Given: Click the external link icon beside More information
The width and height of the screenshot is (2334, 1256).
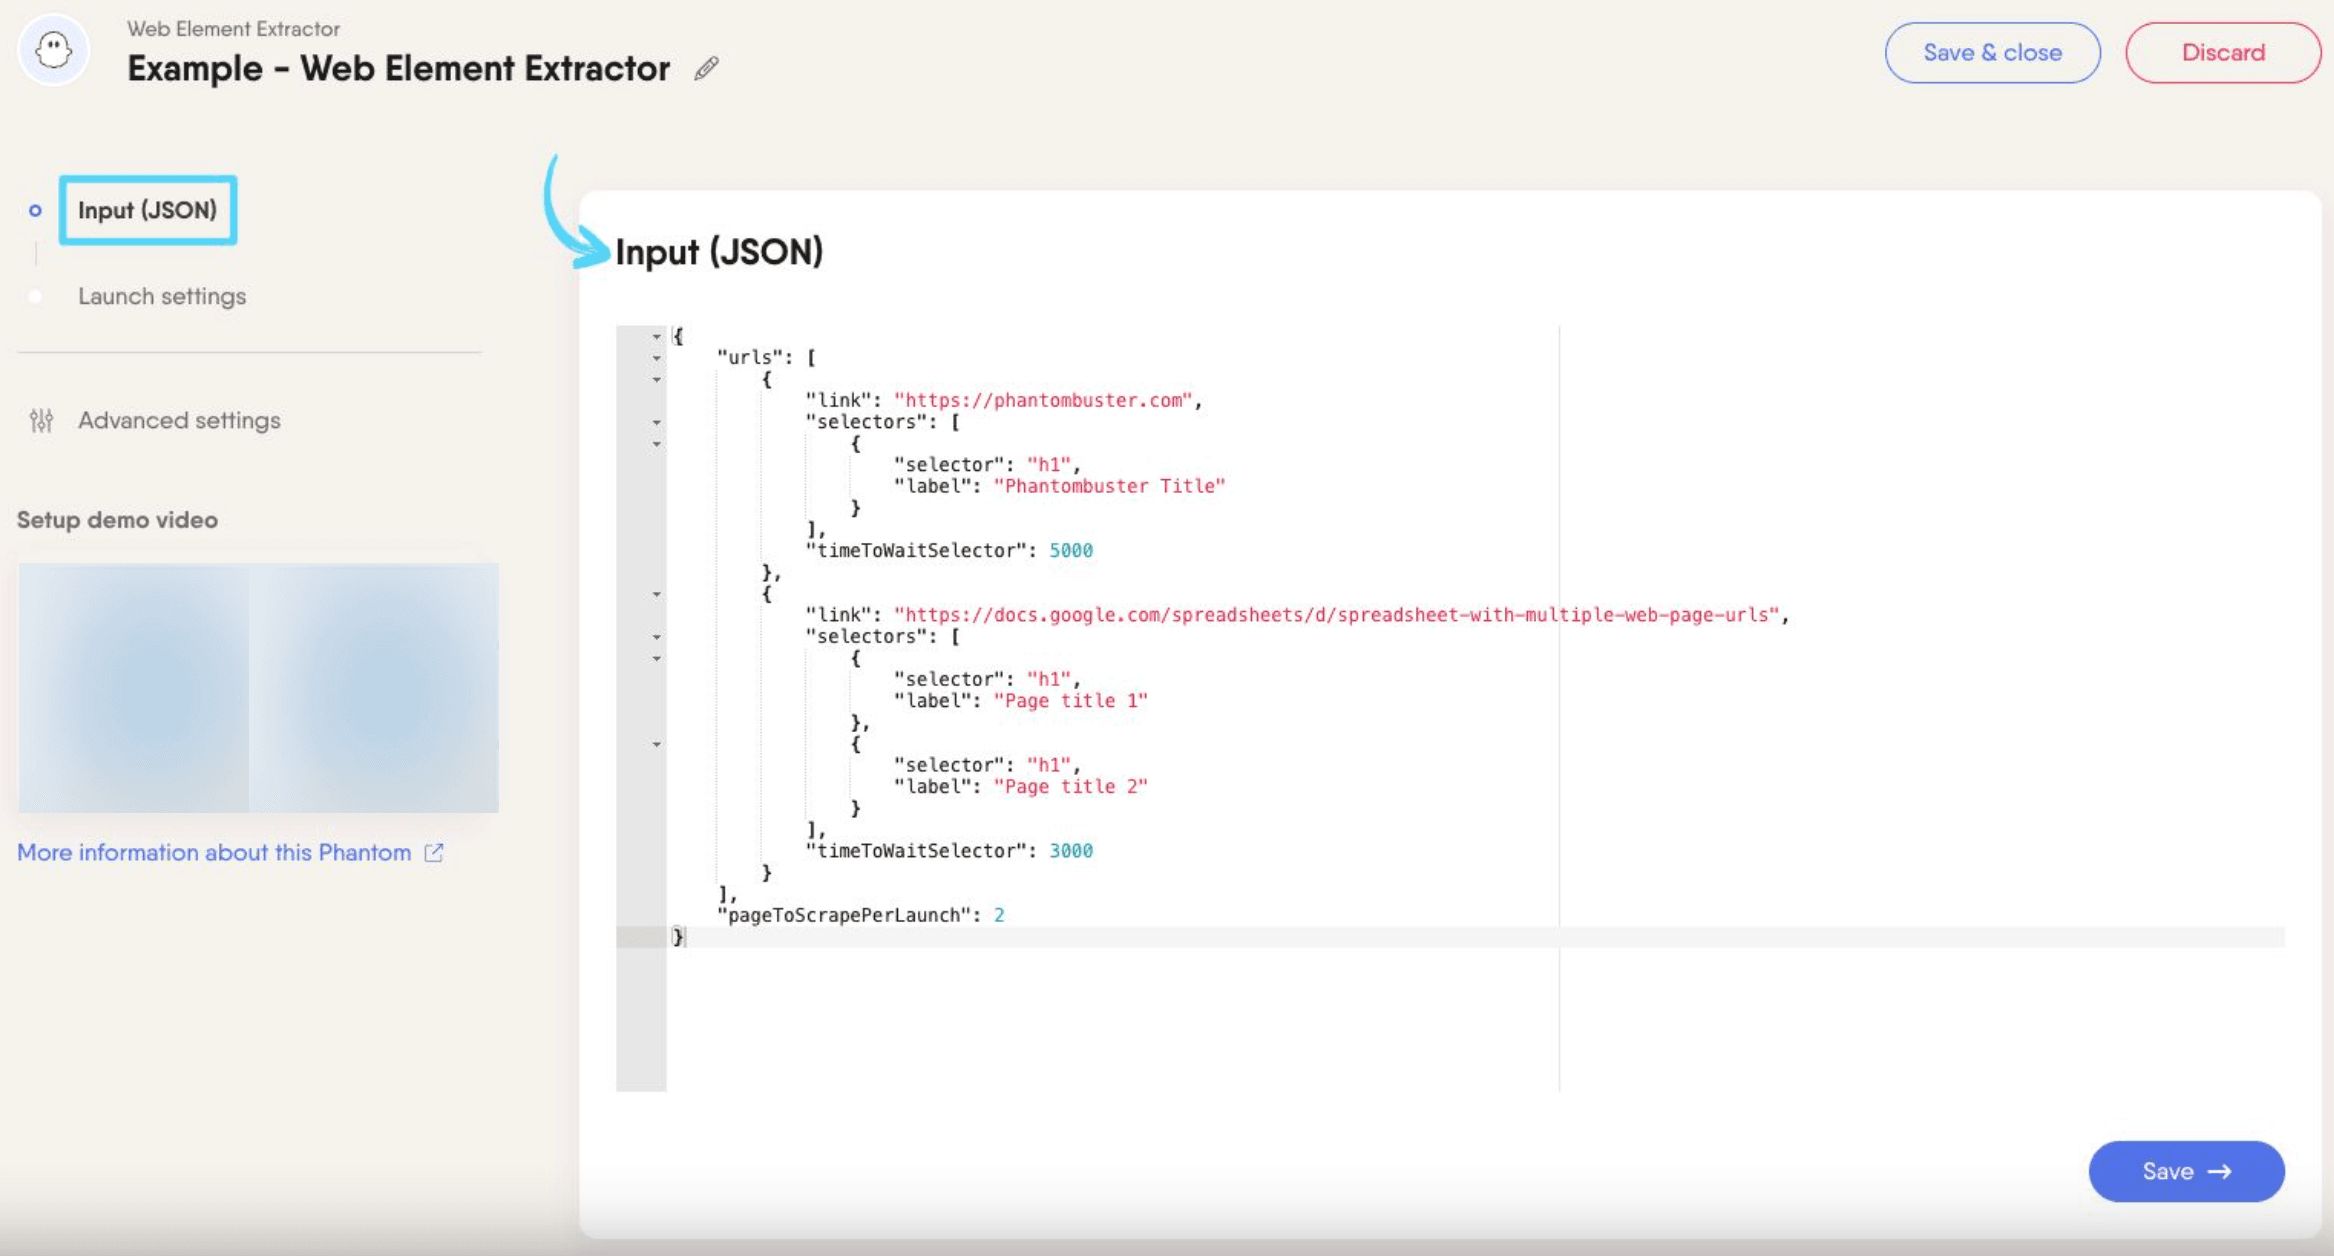Looking at the screenshot, I should point(433,852).
